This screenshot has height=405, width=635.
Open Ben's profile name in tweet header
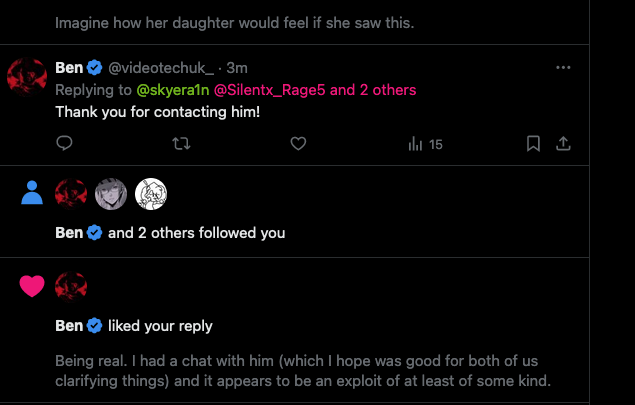coord(69,67)
